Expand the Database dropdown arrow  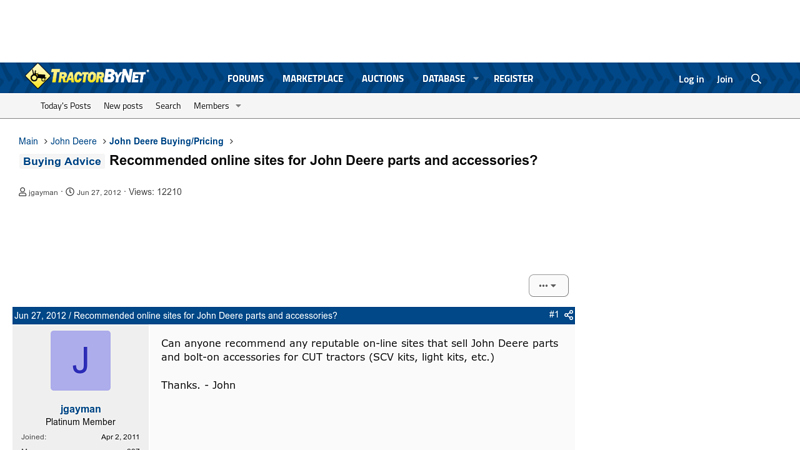point(476,79)
